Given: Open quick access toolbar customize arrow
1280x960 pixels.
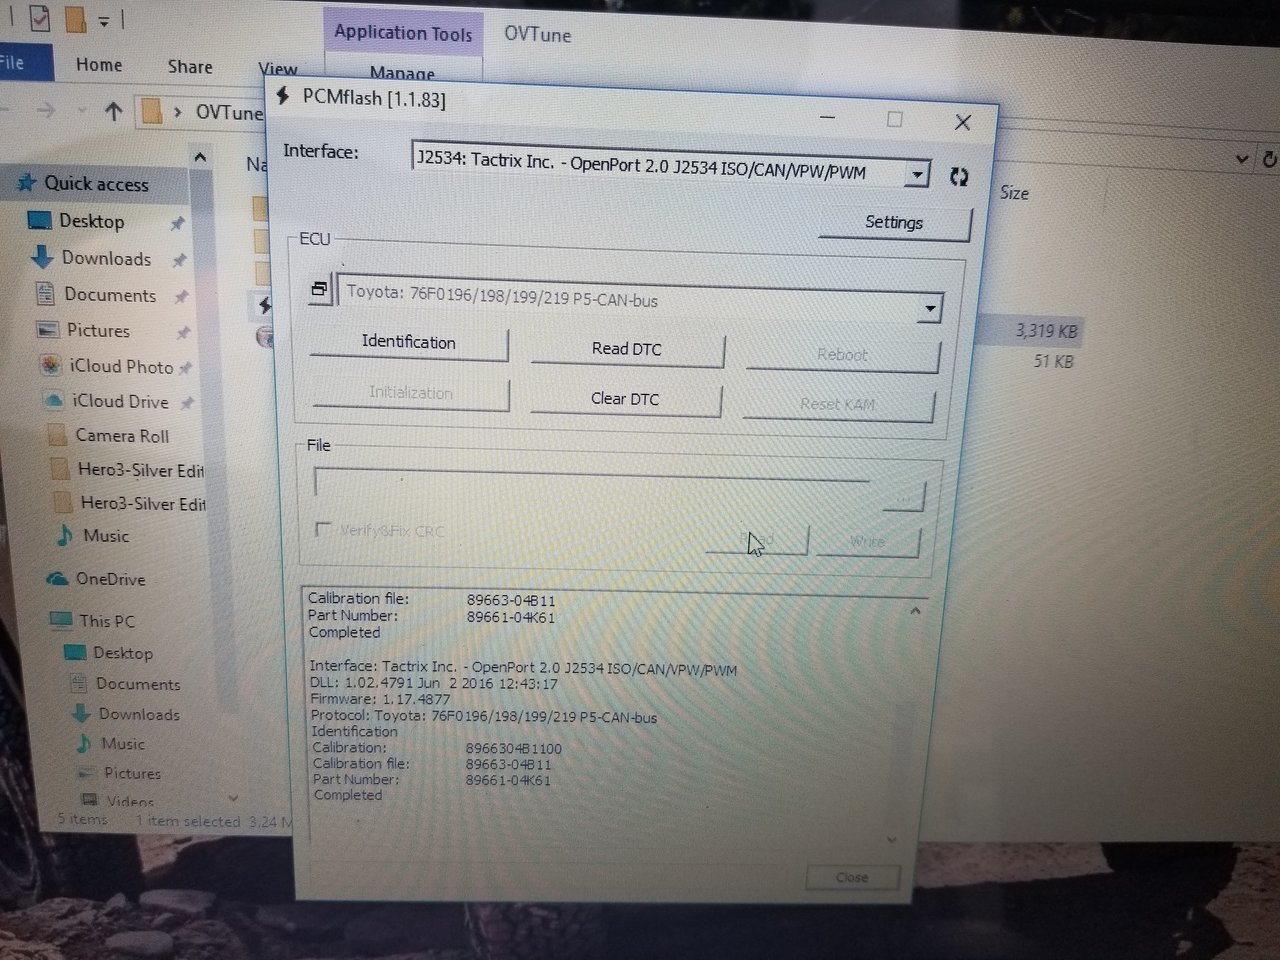Looking at the screenshot, I should tap(104, 20).
